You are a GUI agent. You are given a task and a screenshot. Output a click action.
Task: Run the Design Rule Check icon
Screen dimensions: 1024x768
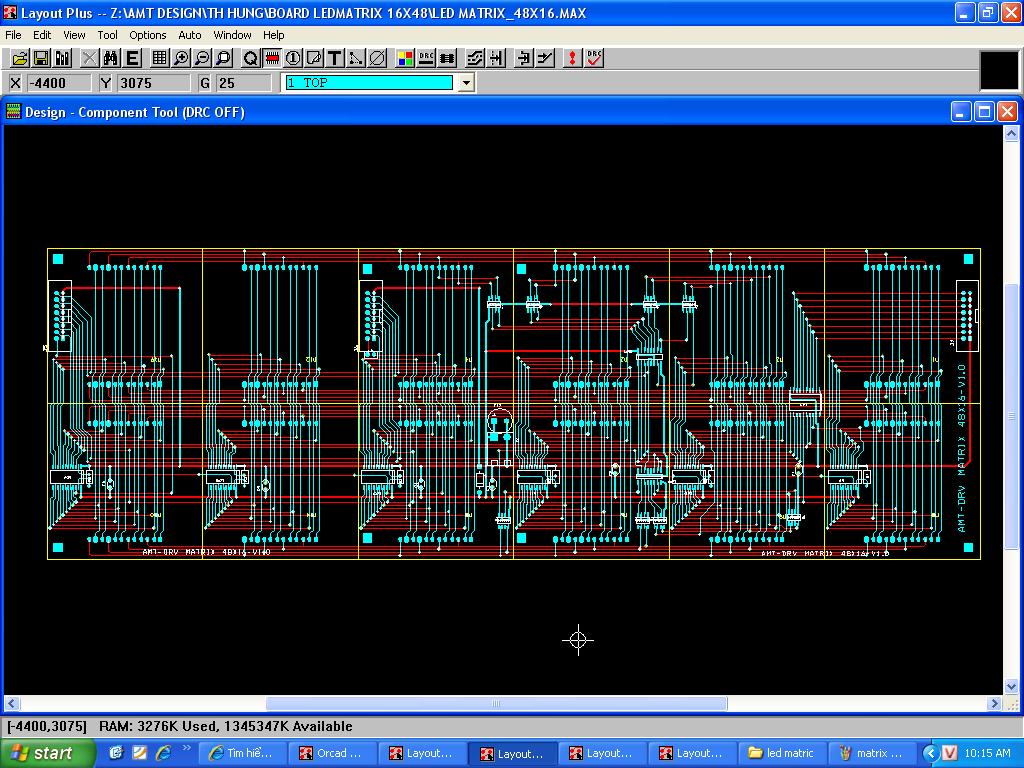point(594,59)
